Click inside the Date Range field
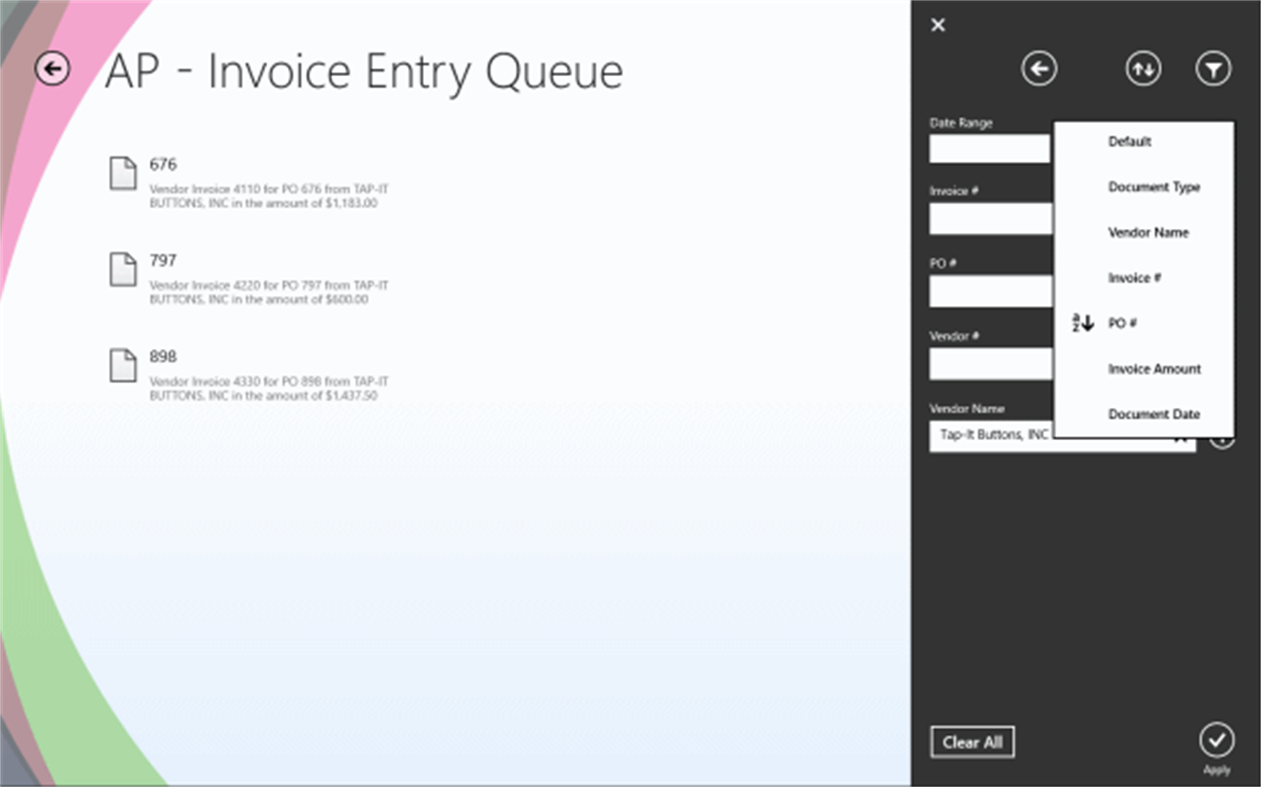This screenshot has width=1261, height=787. click(x=988, y=148)
